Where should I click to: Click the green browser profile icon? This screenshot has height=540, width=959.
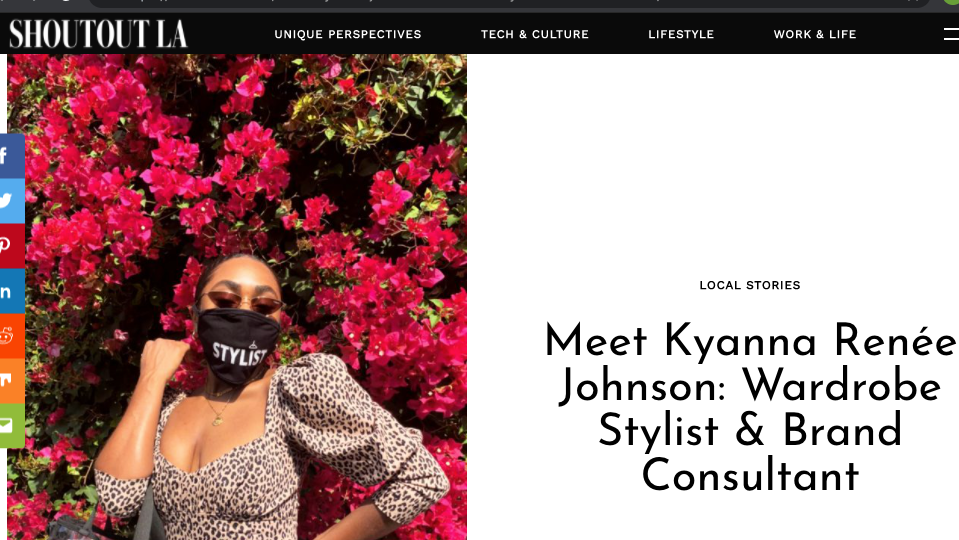(x=951, y=2)
